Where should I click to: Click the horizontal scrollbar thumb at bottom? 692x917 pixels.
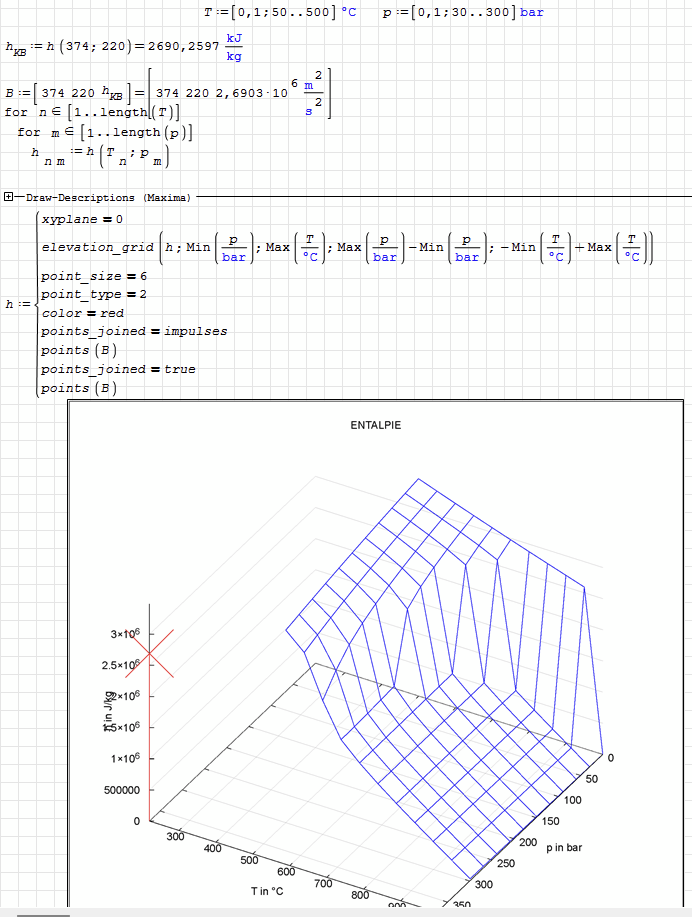click(x=44, y=913)
